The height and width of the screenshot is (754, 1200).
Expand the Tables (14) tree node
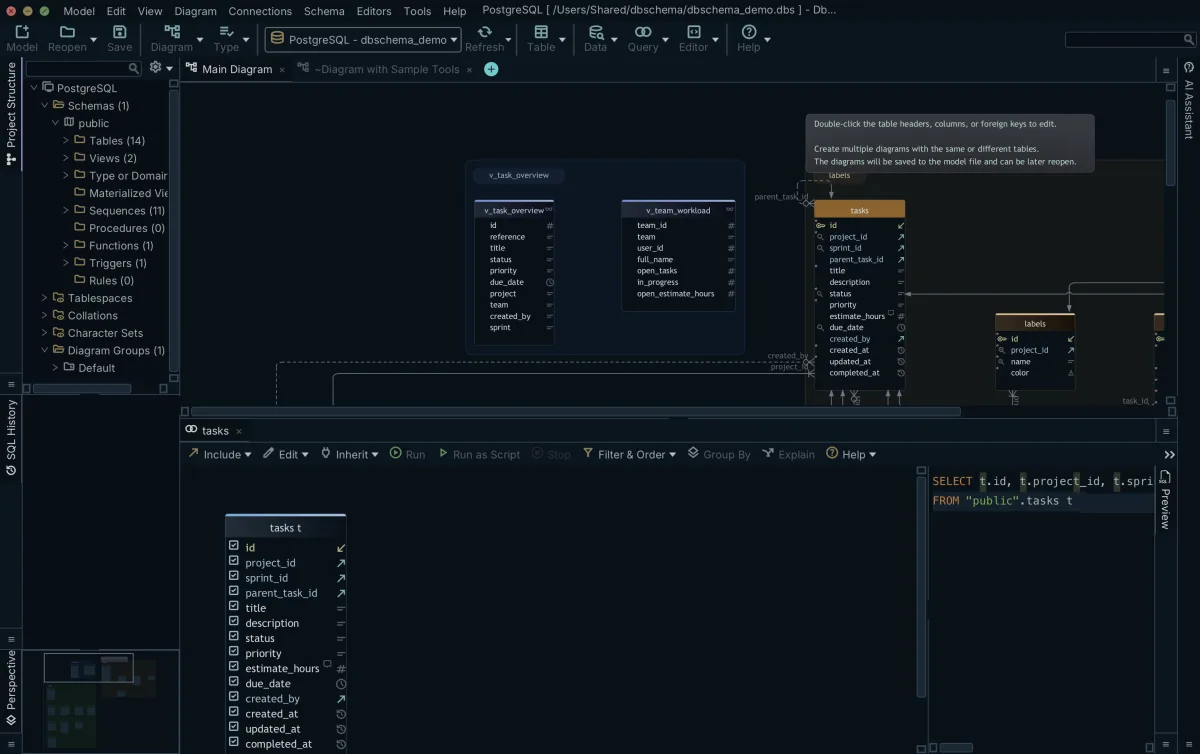(66, 140)
